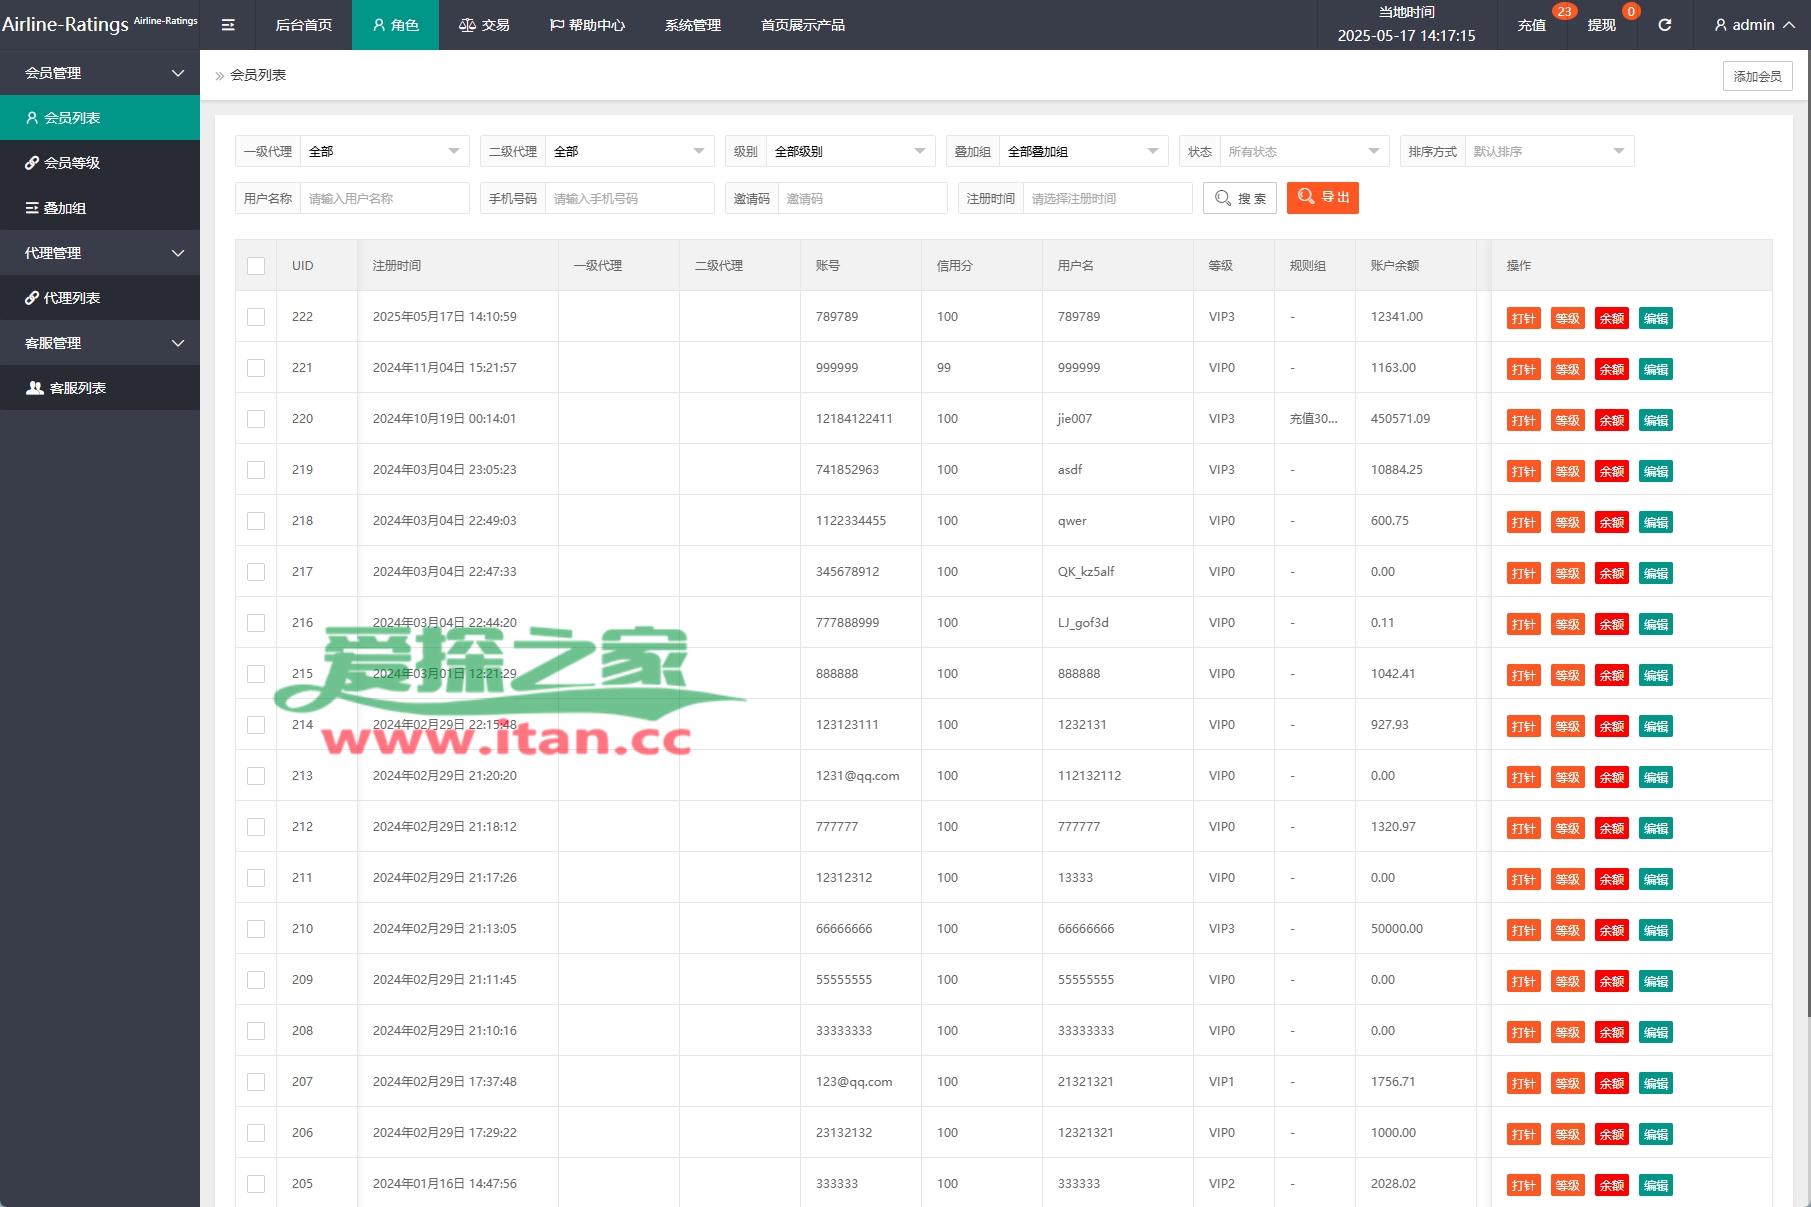Click the refresh icon in top bar
The height and width of the screenshot is (1207, 1811).
click(1664, 25)
